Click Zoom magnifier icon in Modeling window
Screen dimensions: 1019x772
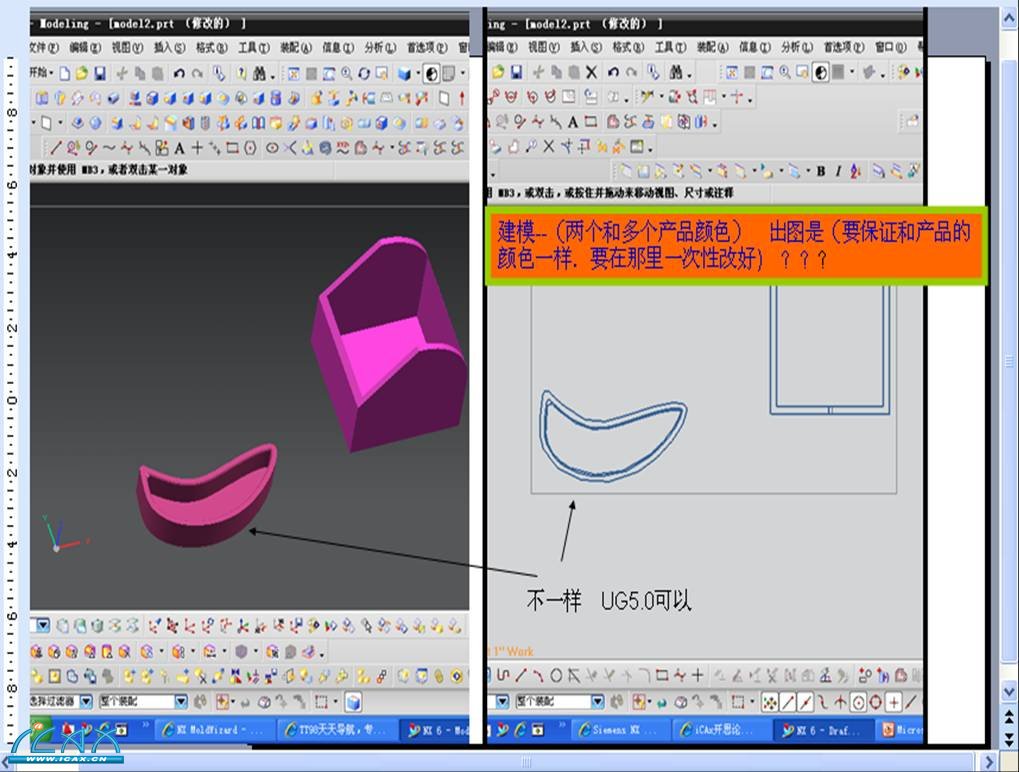coord(346,73)
